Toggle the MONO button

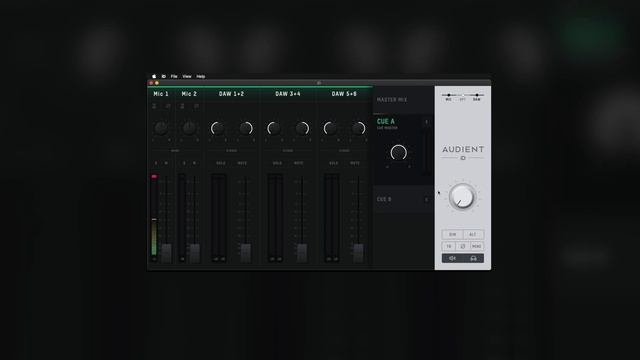476,246
